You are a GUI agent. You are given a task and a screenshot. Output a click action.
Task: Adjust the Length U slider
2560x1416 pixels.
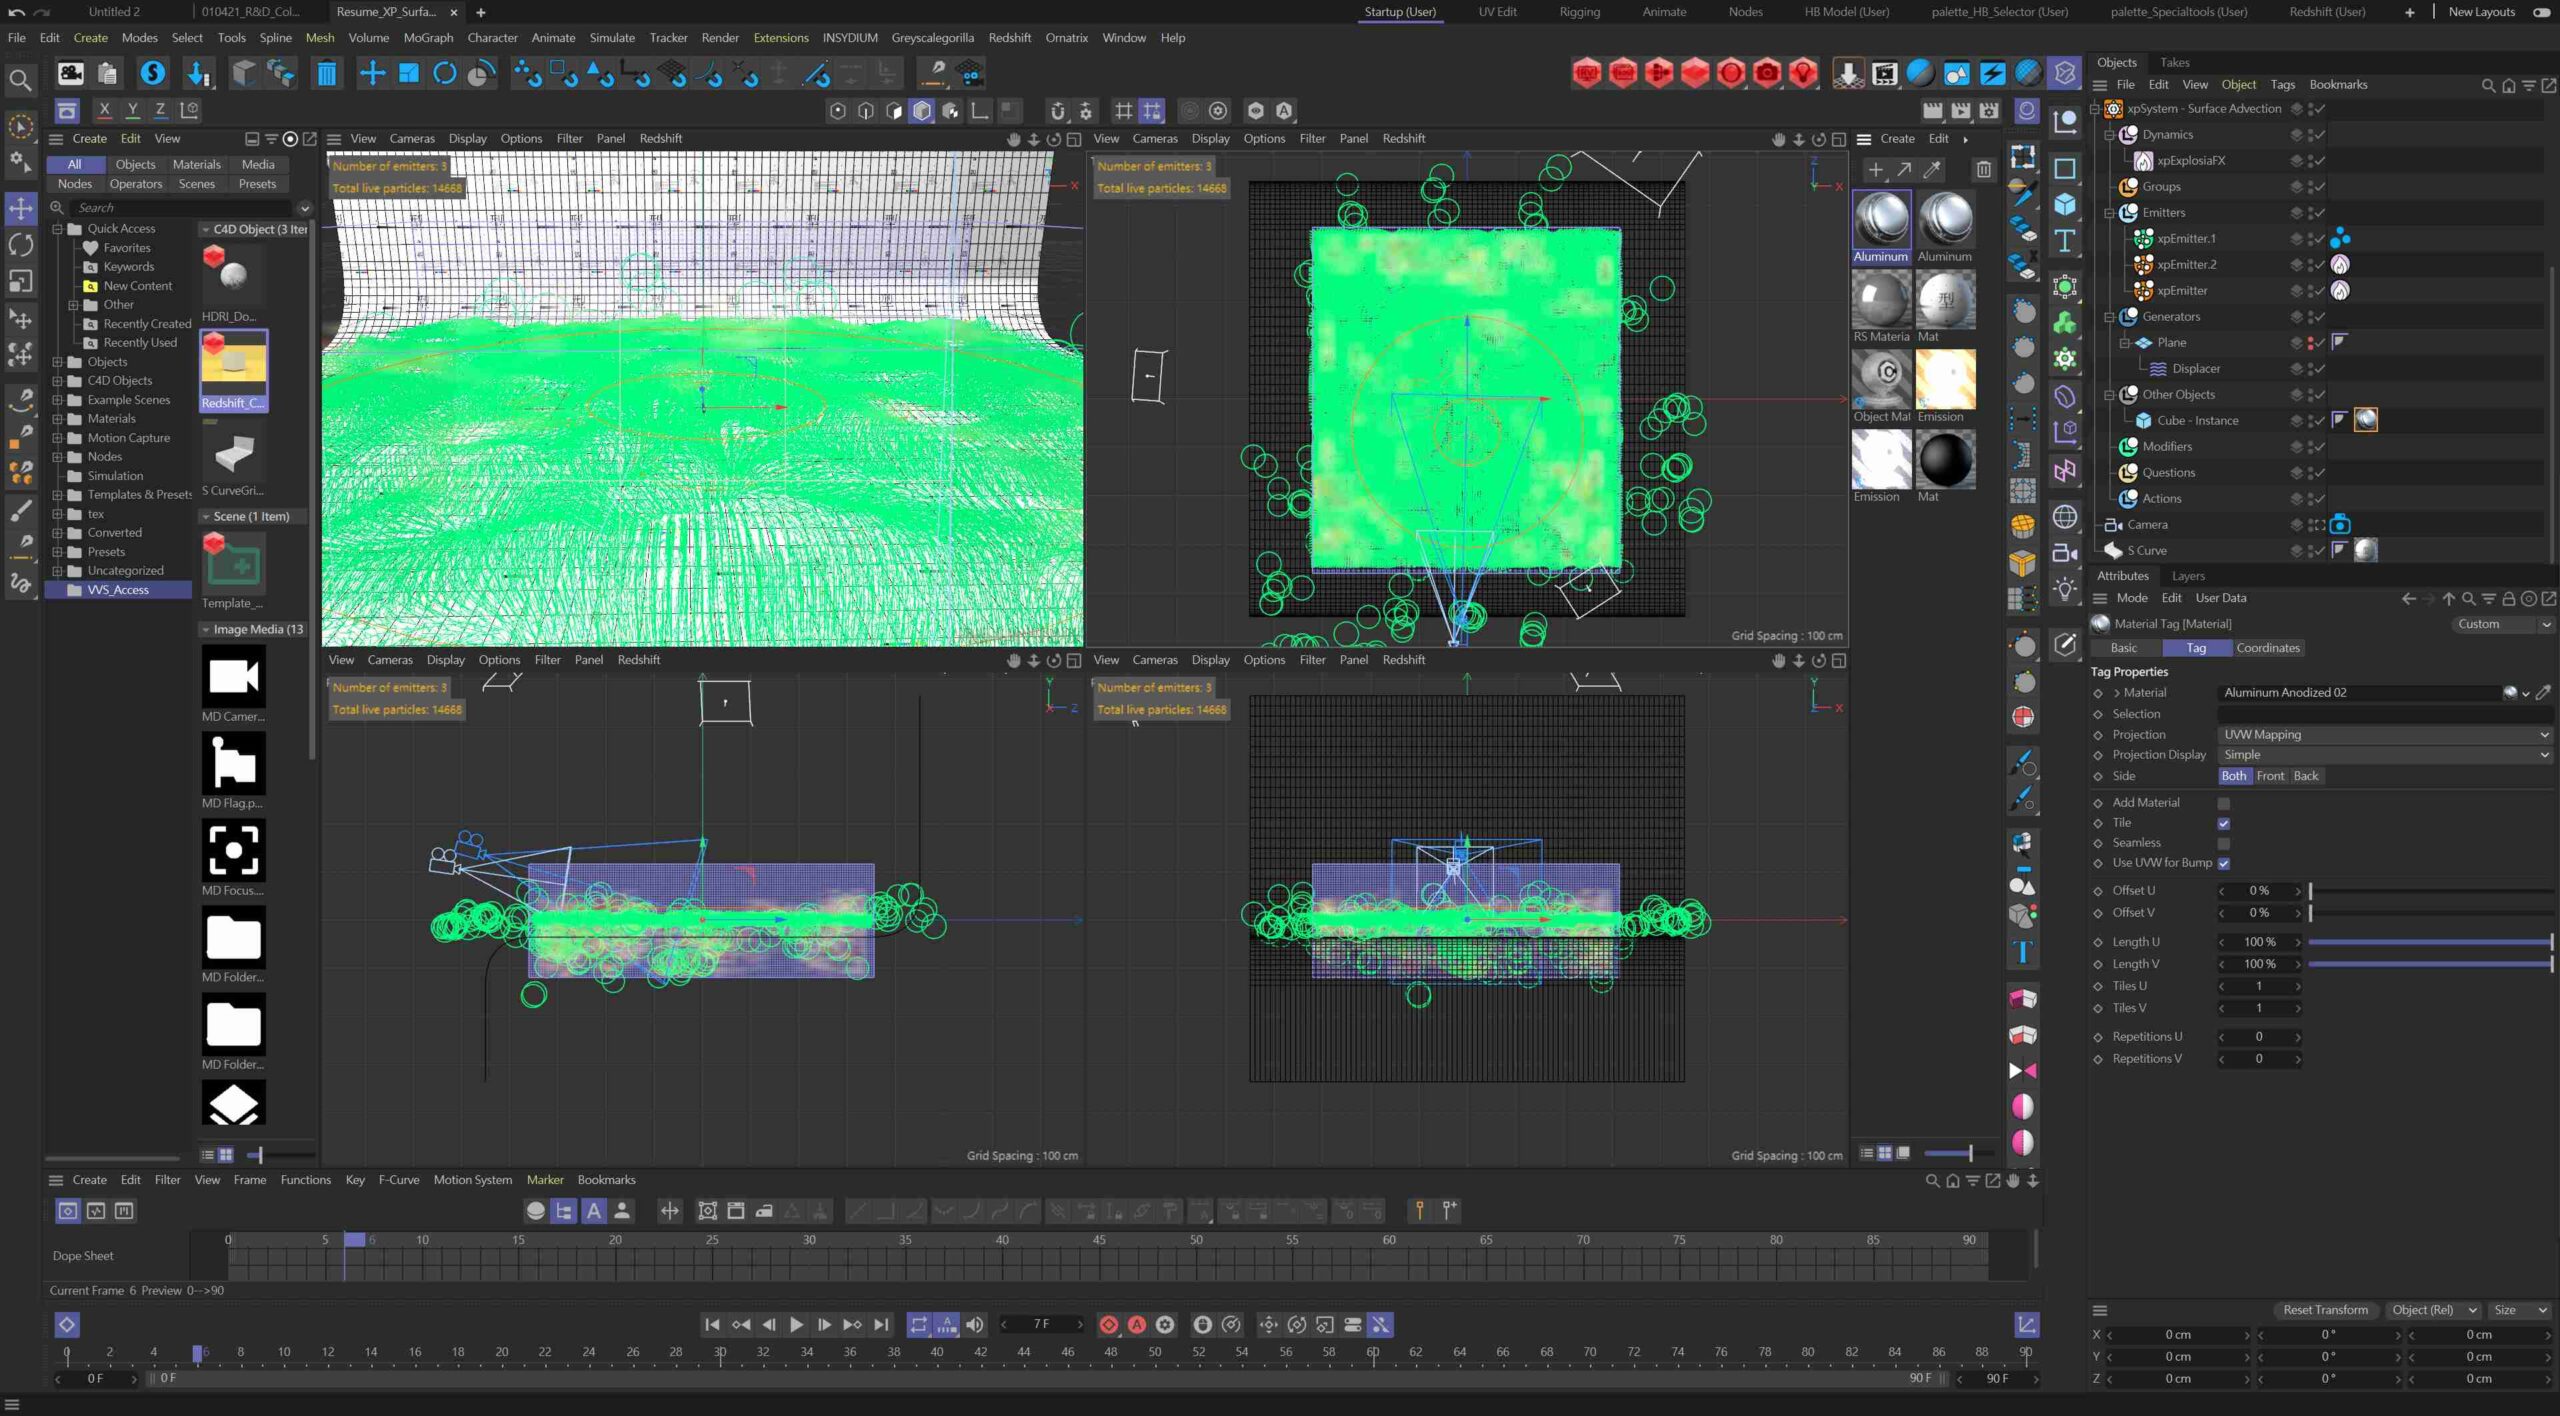coord(2430,942)
